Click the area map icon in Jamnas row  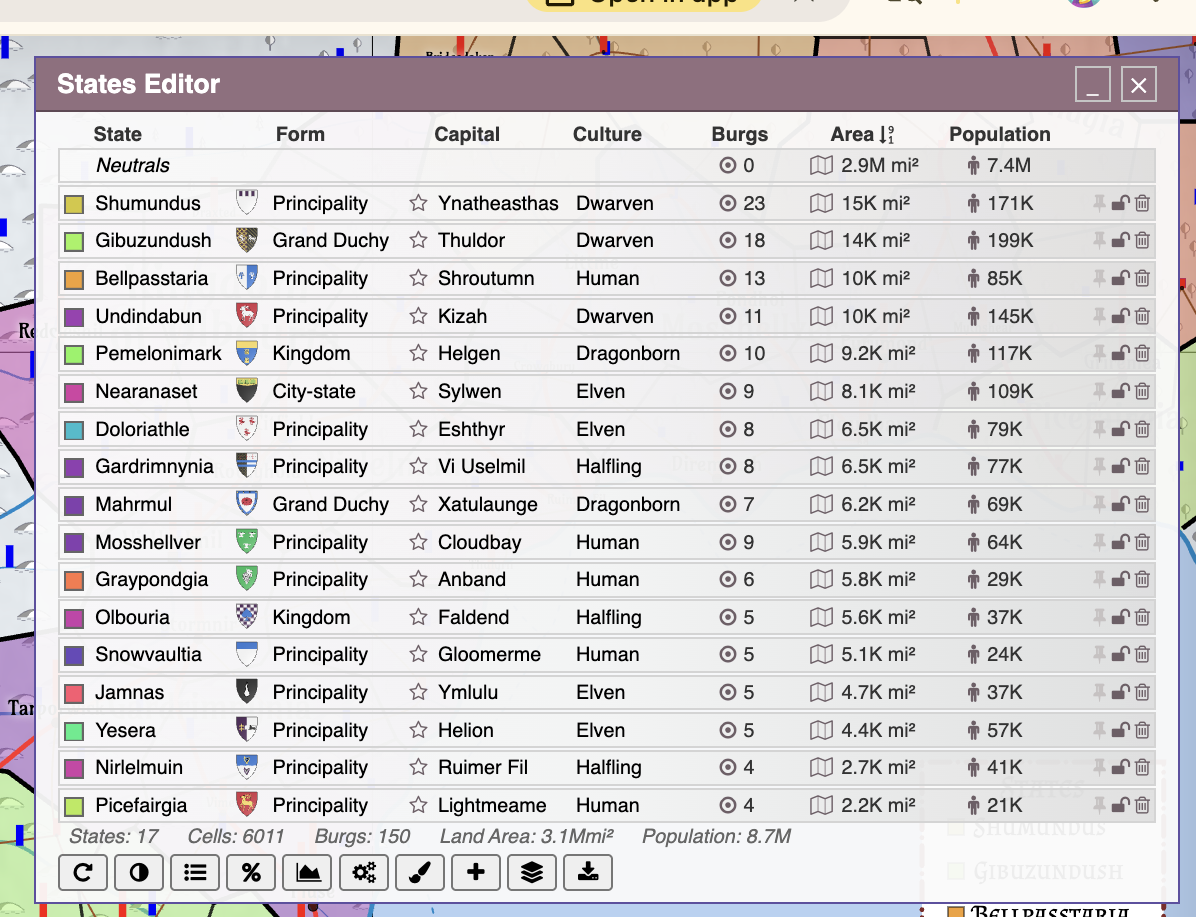click(x=821, y=692)
